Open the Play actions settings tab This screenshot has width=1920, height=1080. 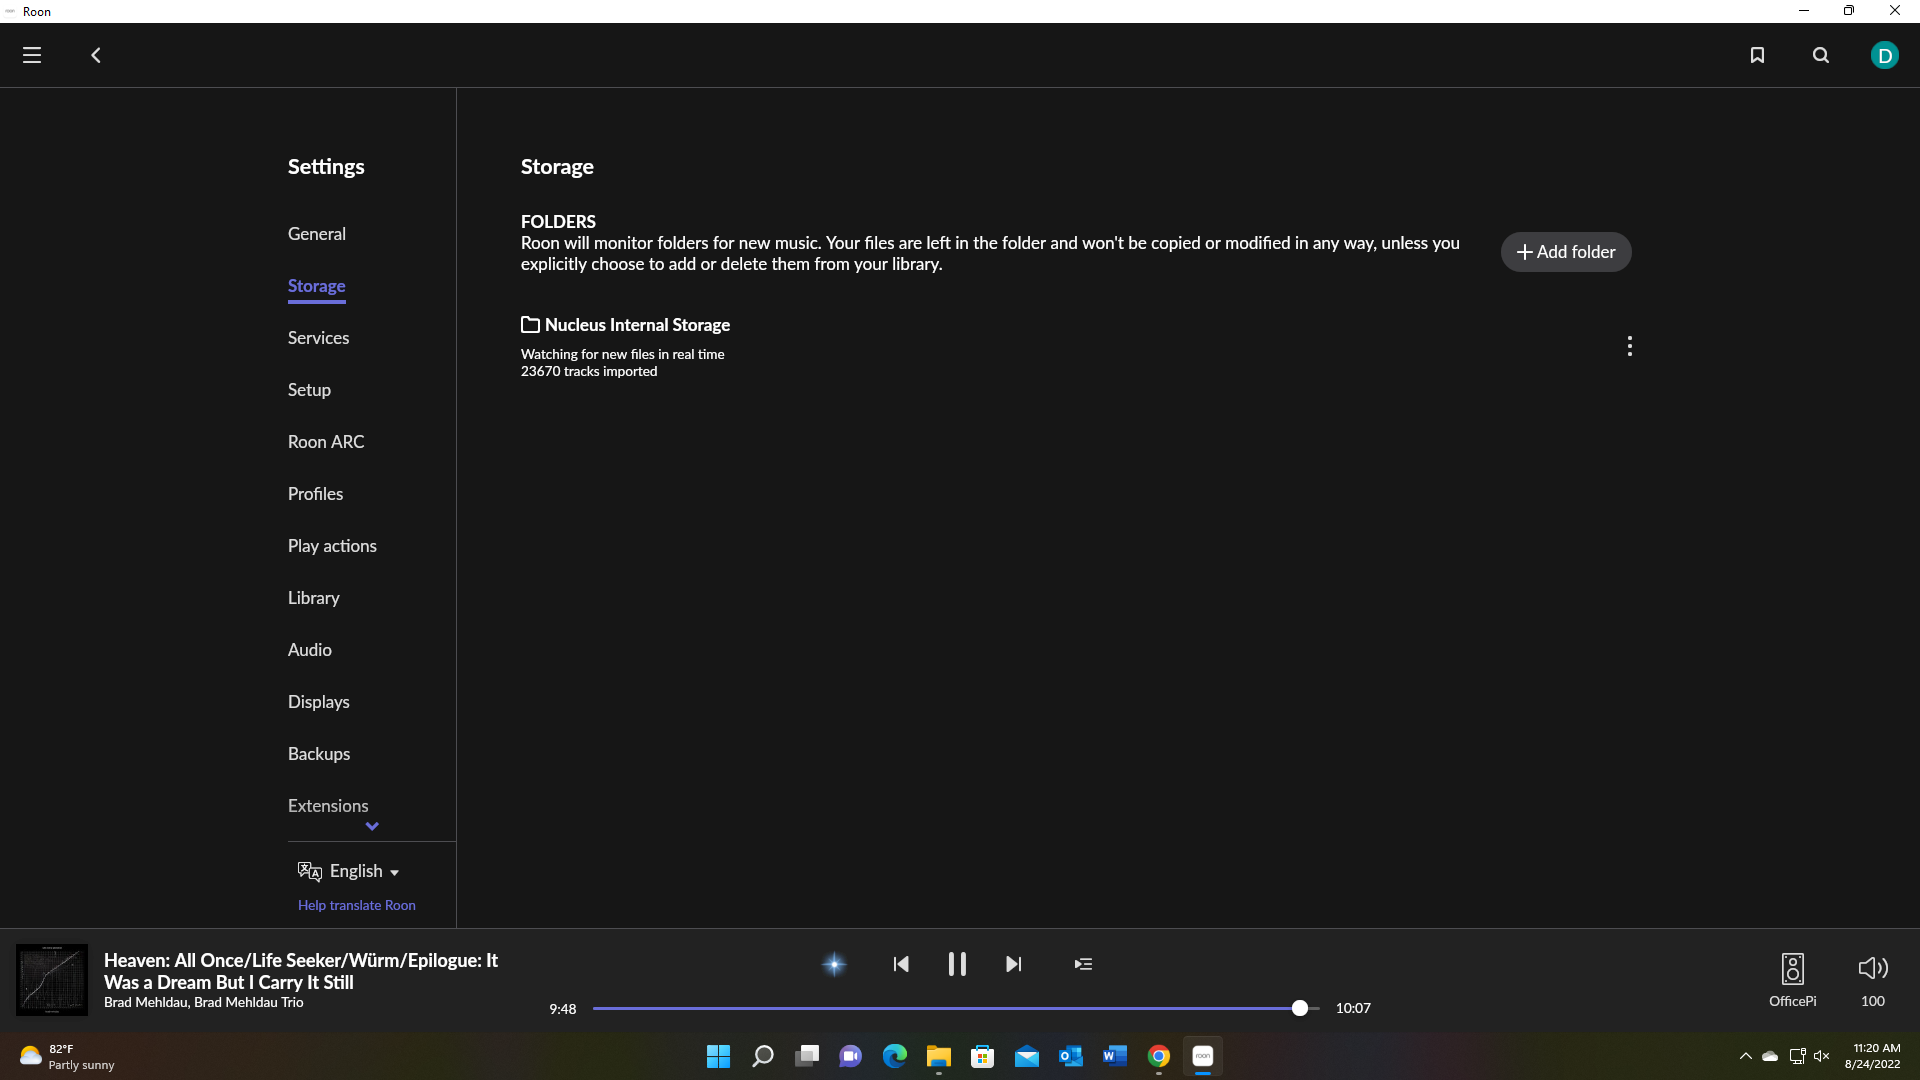332,546
